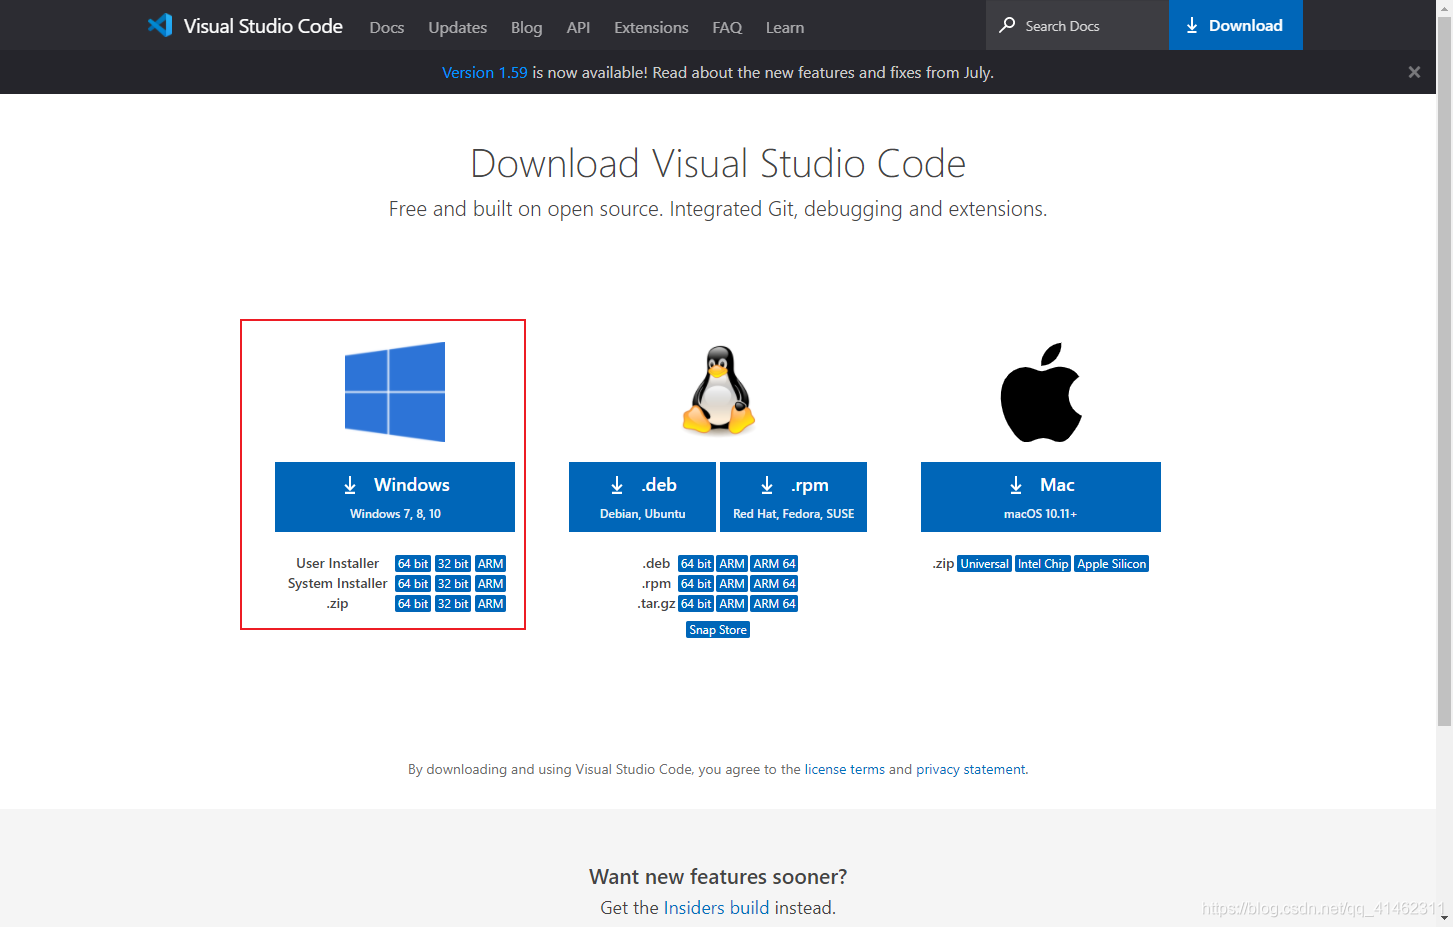This screenshot has width=1453, height=927.
Task: Download Windows .zip ARM
Action: tap(490, 604)
